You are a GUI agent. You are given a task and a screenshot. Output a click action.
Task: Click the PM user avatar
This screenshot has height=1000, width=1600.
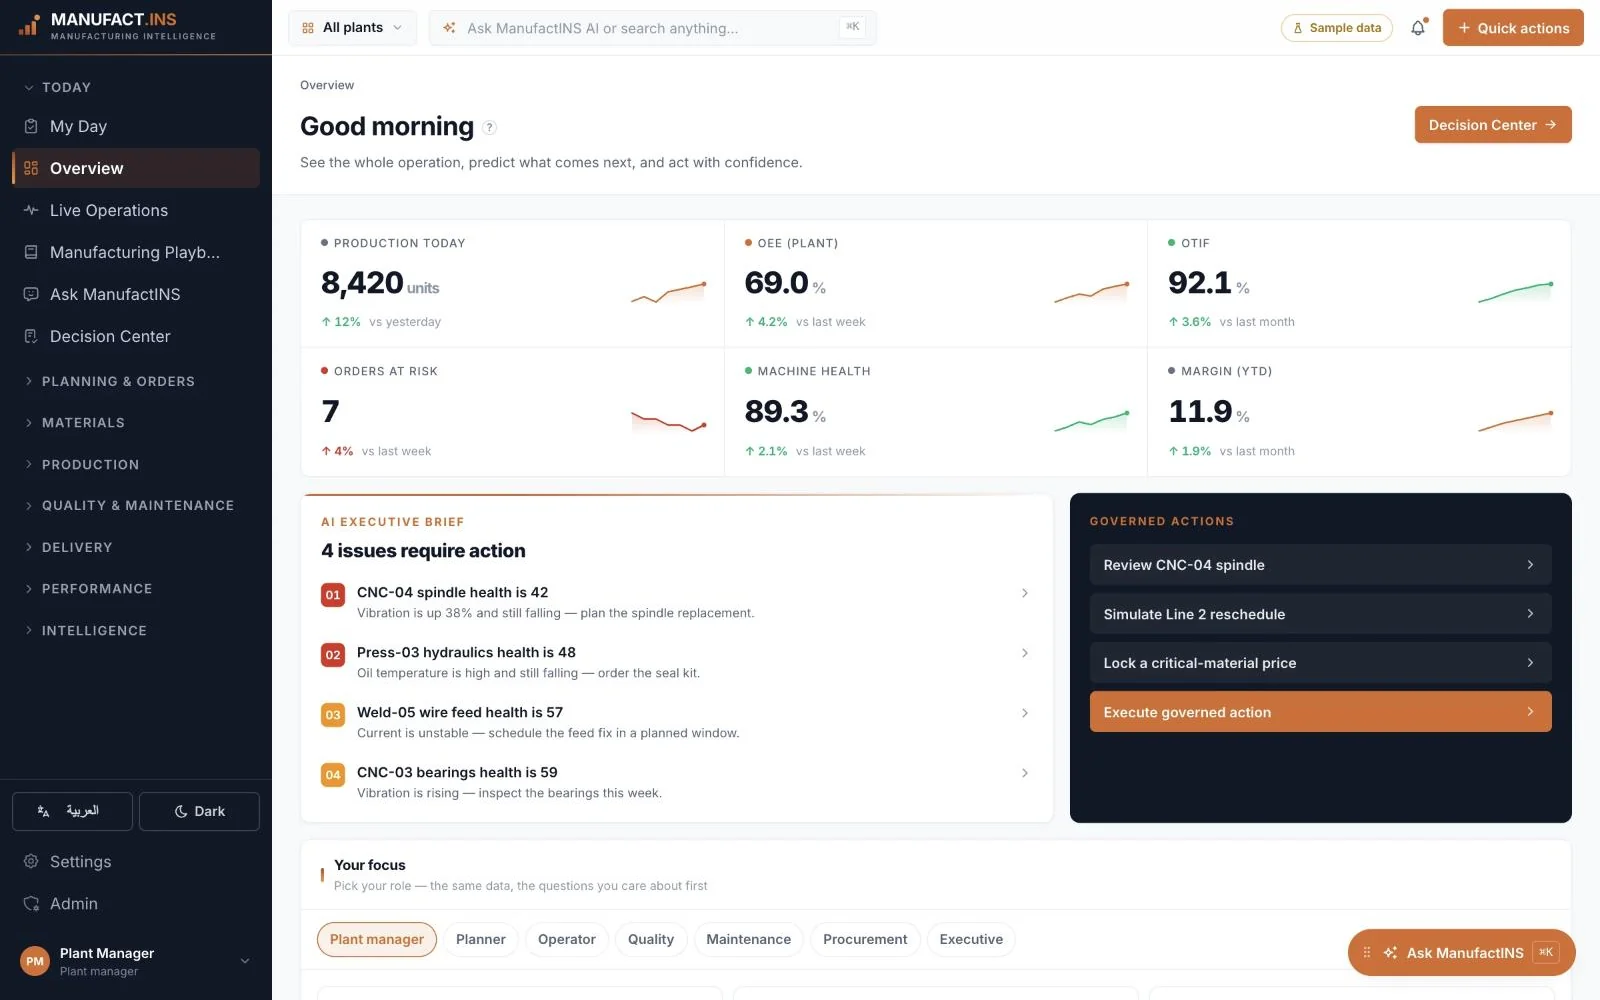[35, 961]
